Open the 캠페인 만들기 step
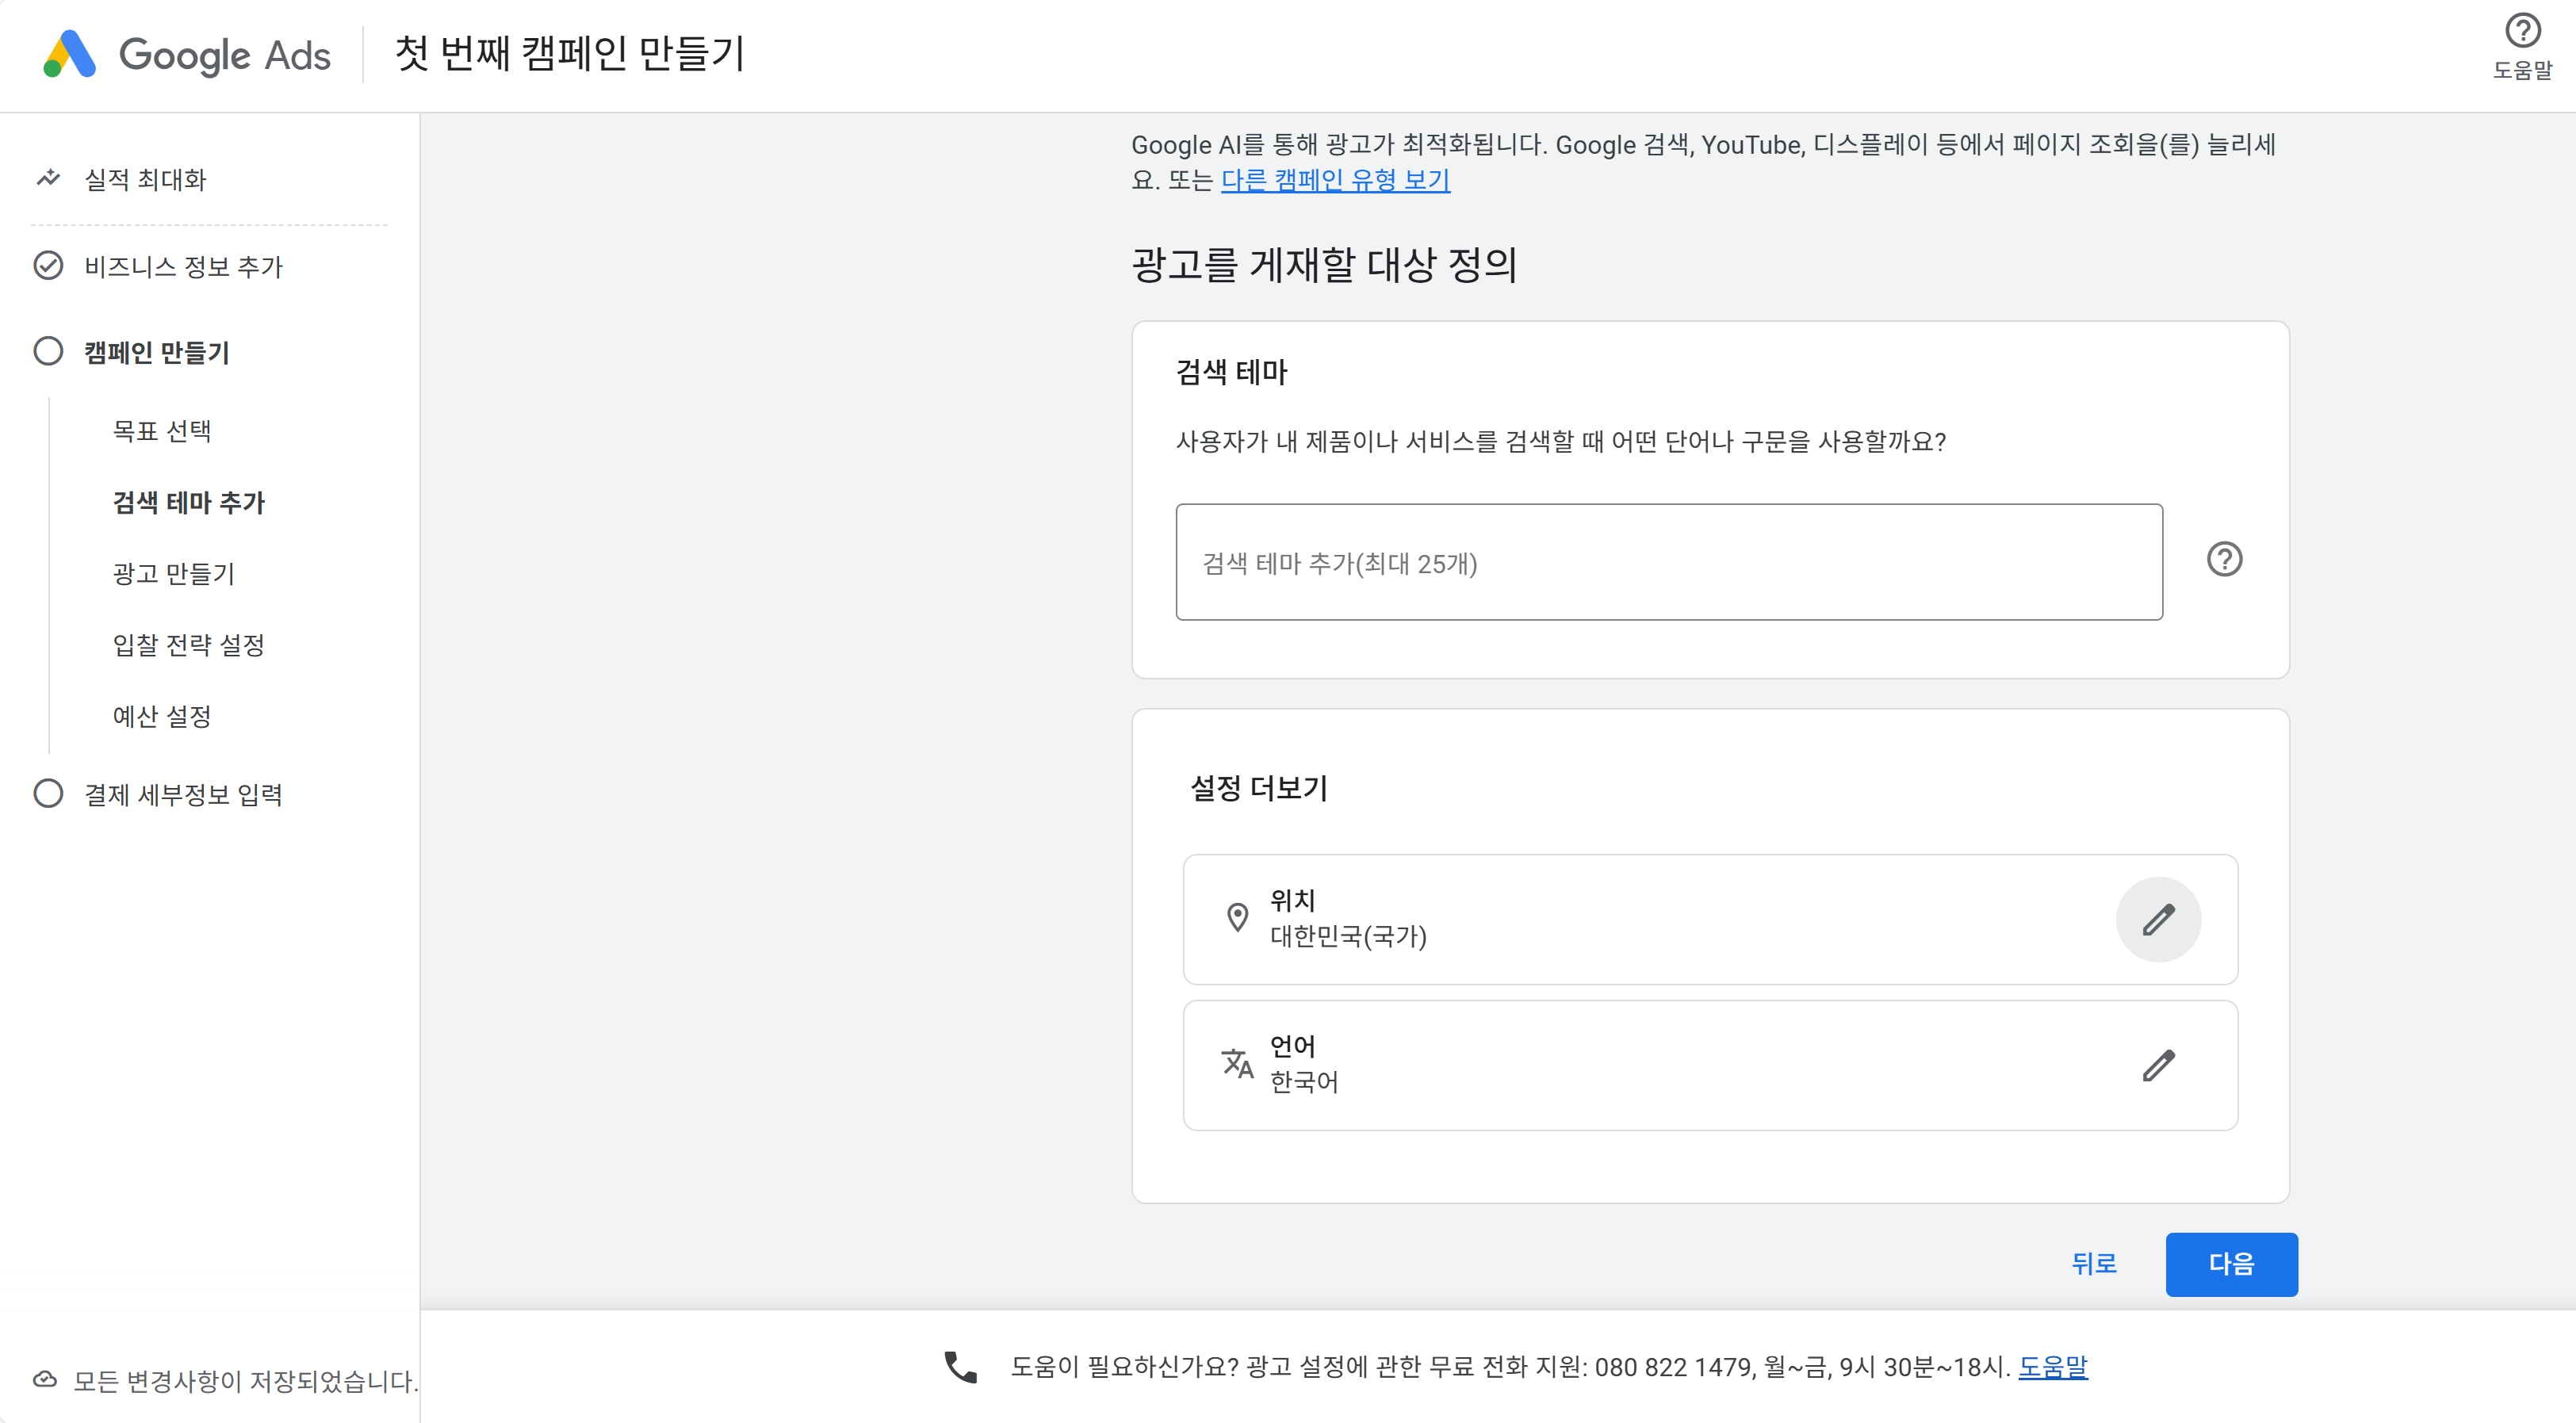 [x=157, y=352]
